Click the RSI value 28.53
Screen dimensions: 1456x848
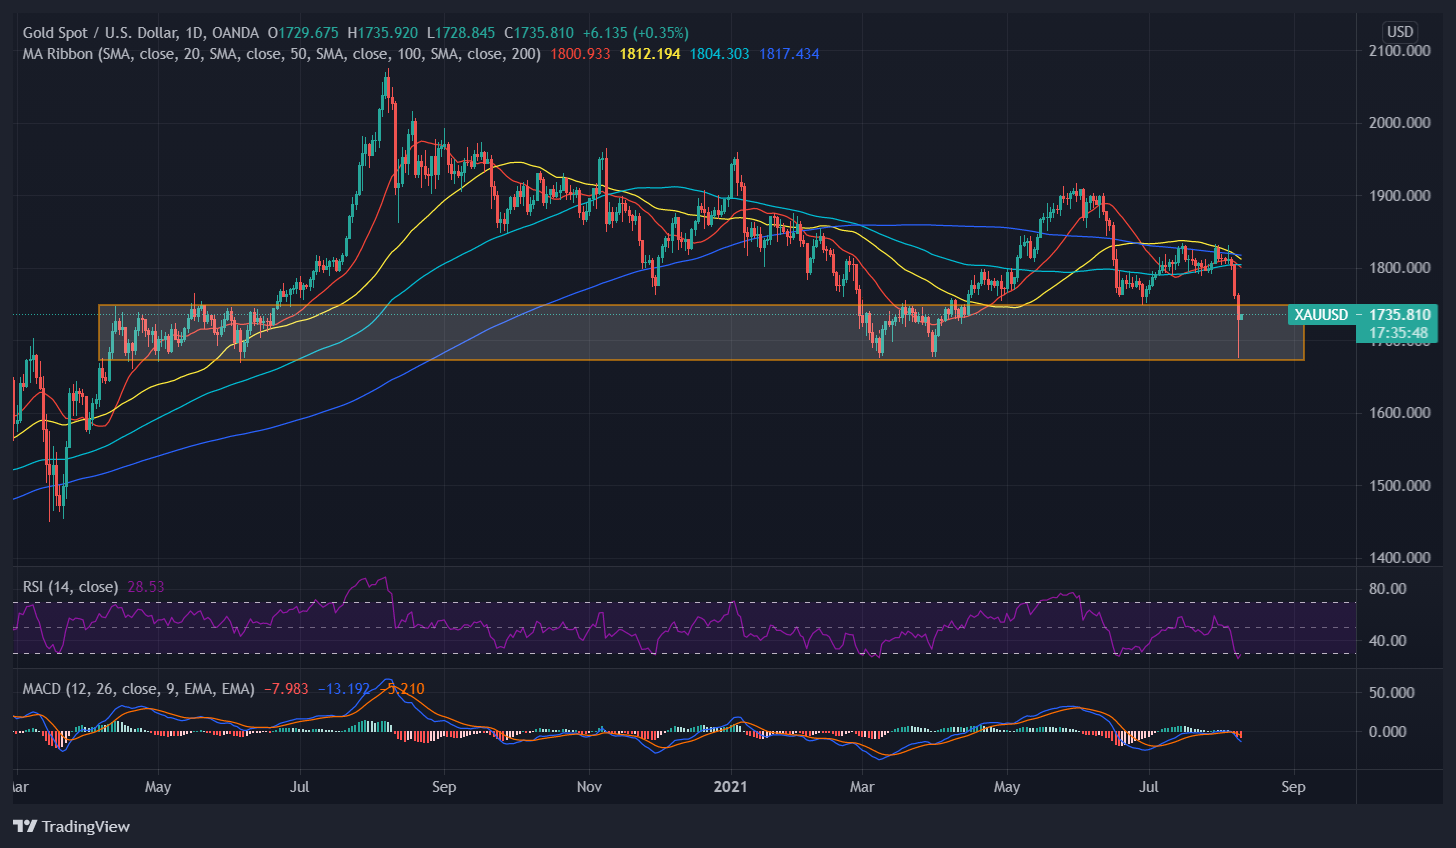[146, 587]
